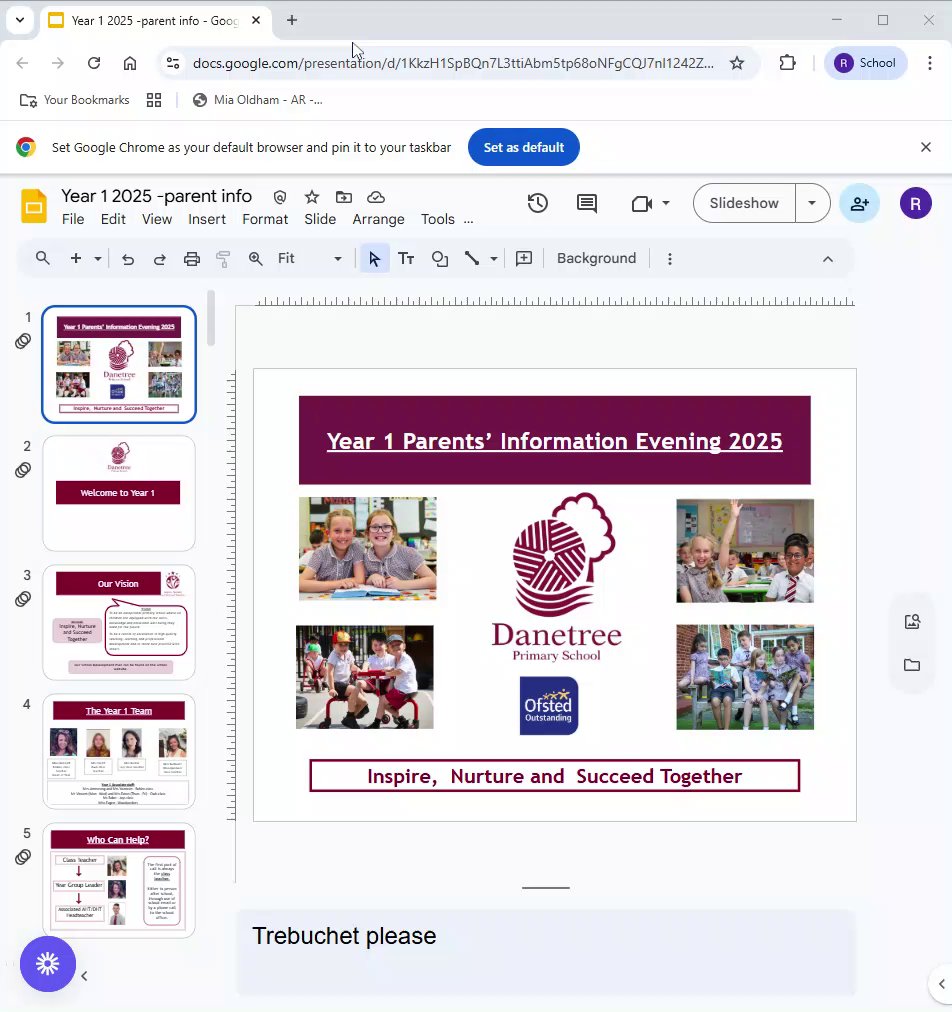The width and height of the screenshot is (952, 1012).
Task: Select slide 5 Who Can Help thumbnail
Action: (119, 880)
